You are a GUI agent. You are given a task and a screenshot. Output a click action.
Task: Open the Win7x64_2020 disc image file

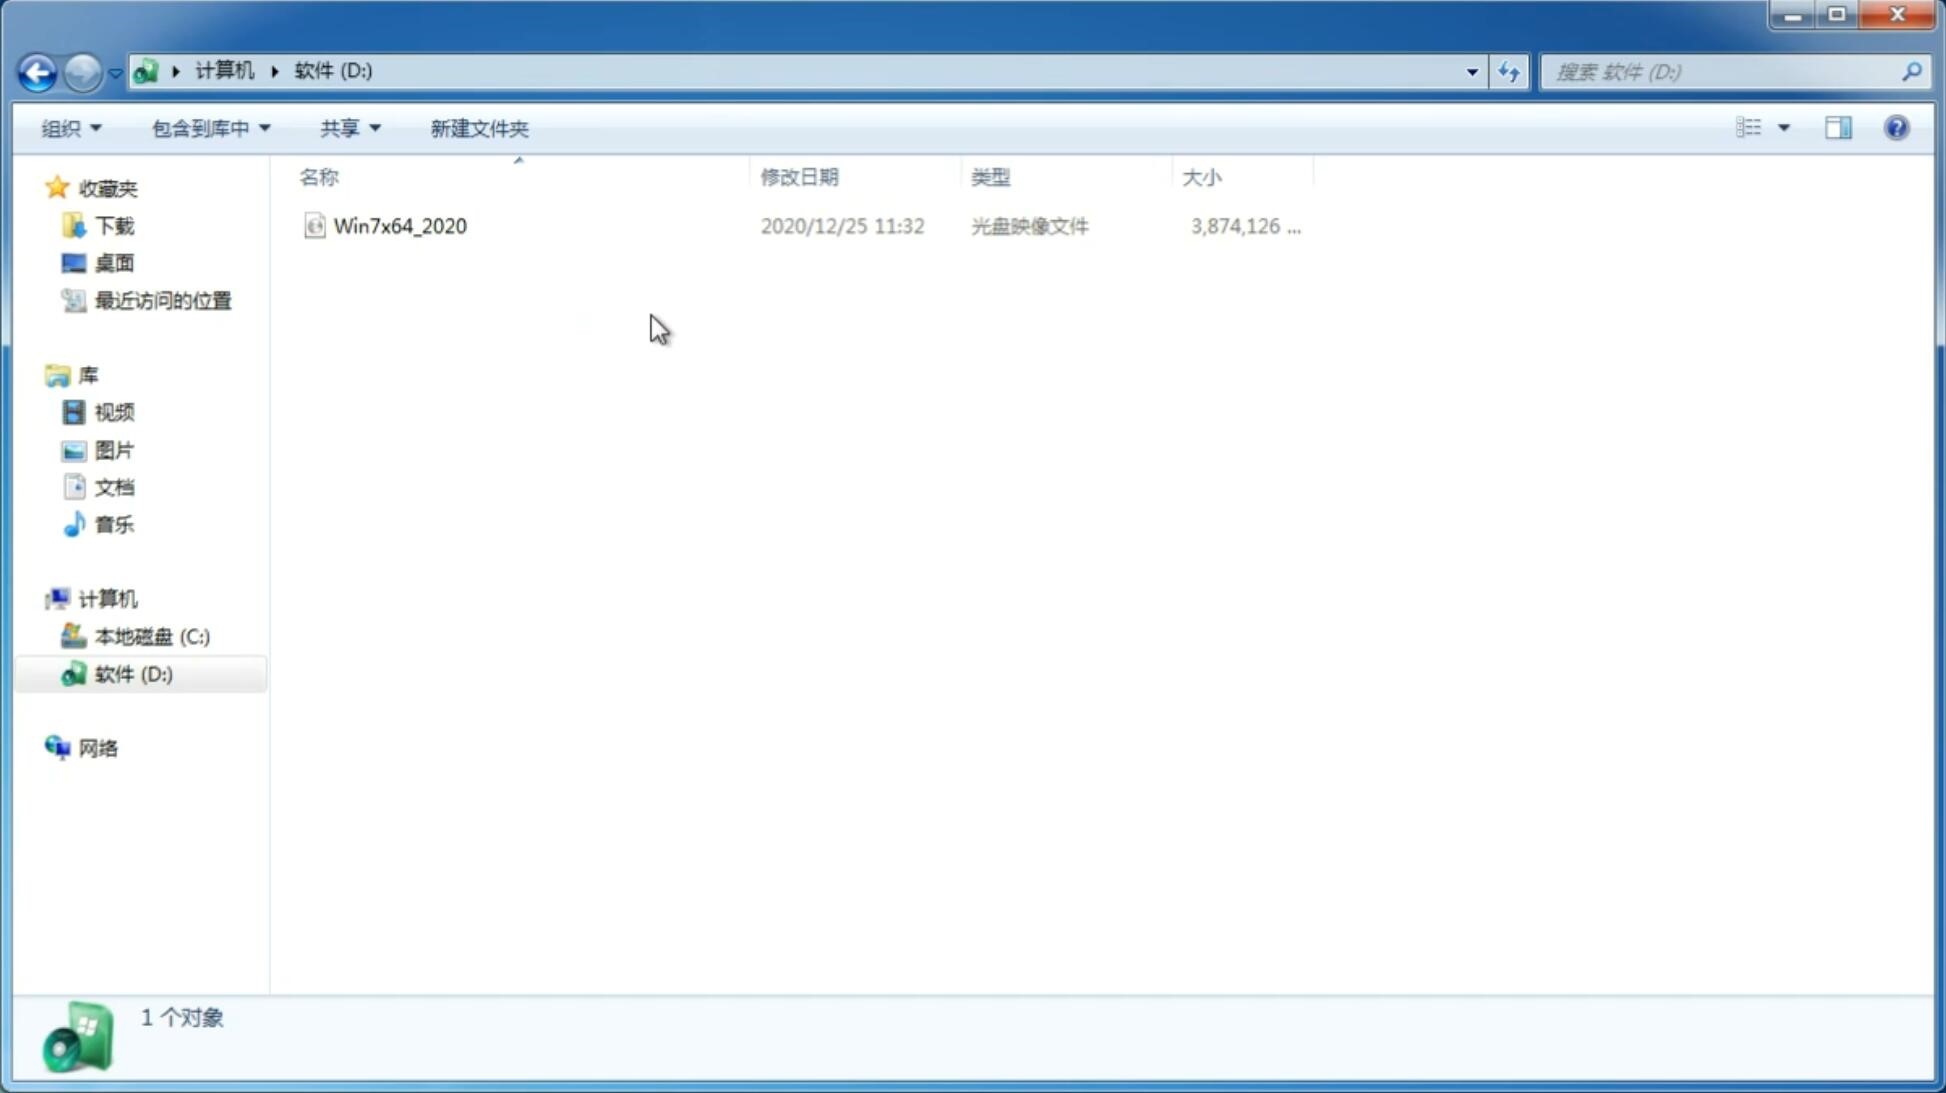click(400, 226)
